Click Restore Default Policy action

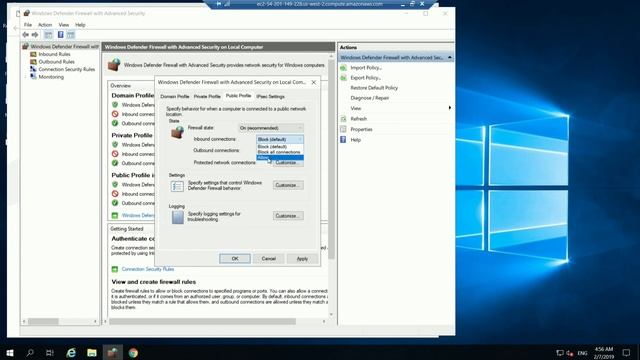374,88
